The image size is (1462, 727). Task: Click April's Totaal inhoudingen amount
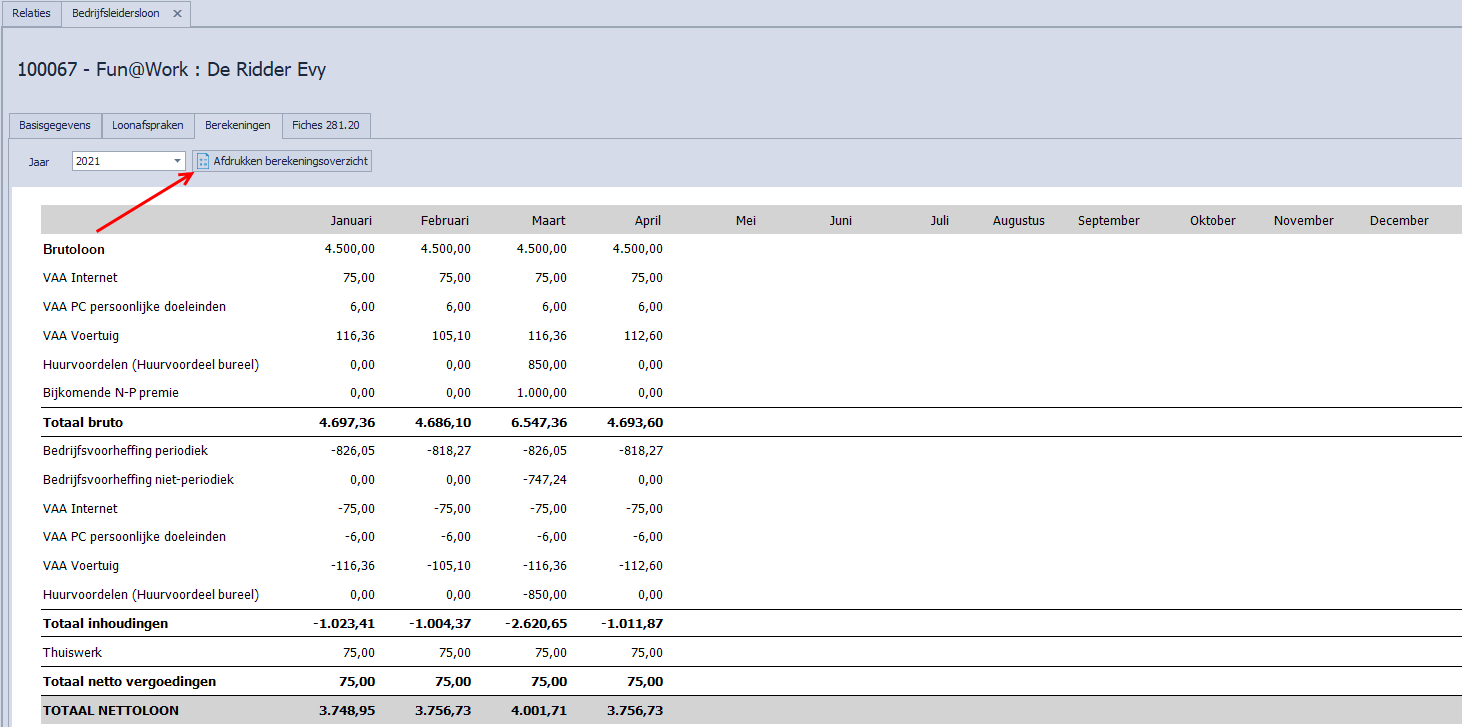[x=632, y=624]
